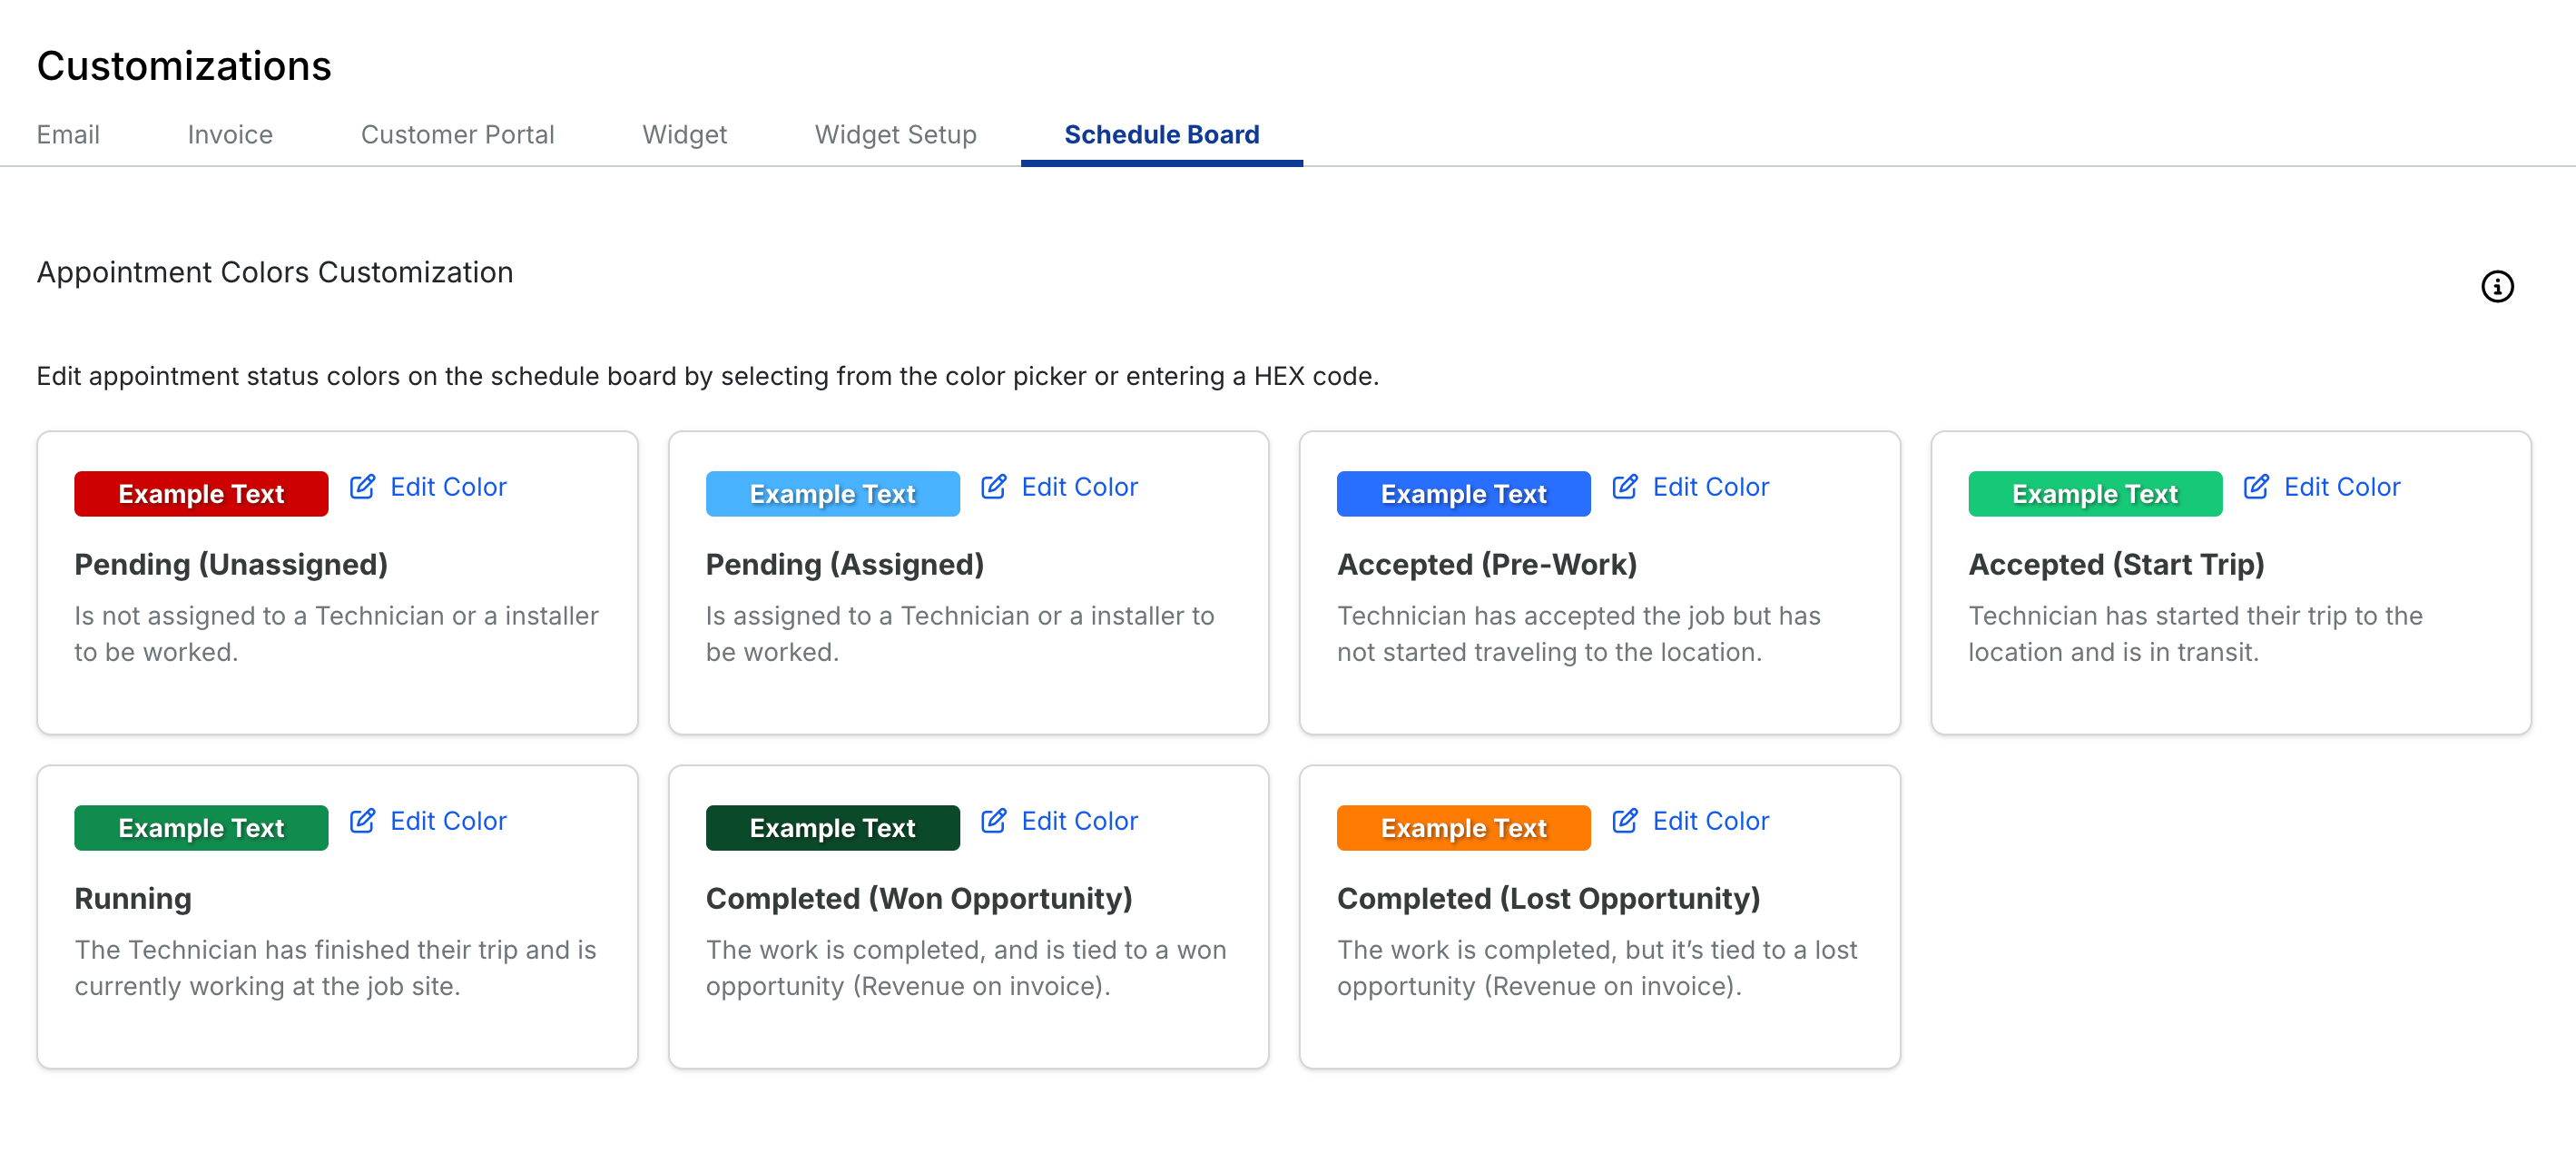The width and height of the screenshot is (2576, 1173).
Task: Click the HEX code instruction sentence
Action: 708,377
